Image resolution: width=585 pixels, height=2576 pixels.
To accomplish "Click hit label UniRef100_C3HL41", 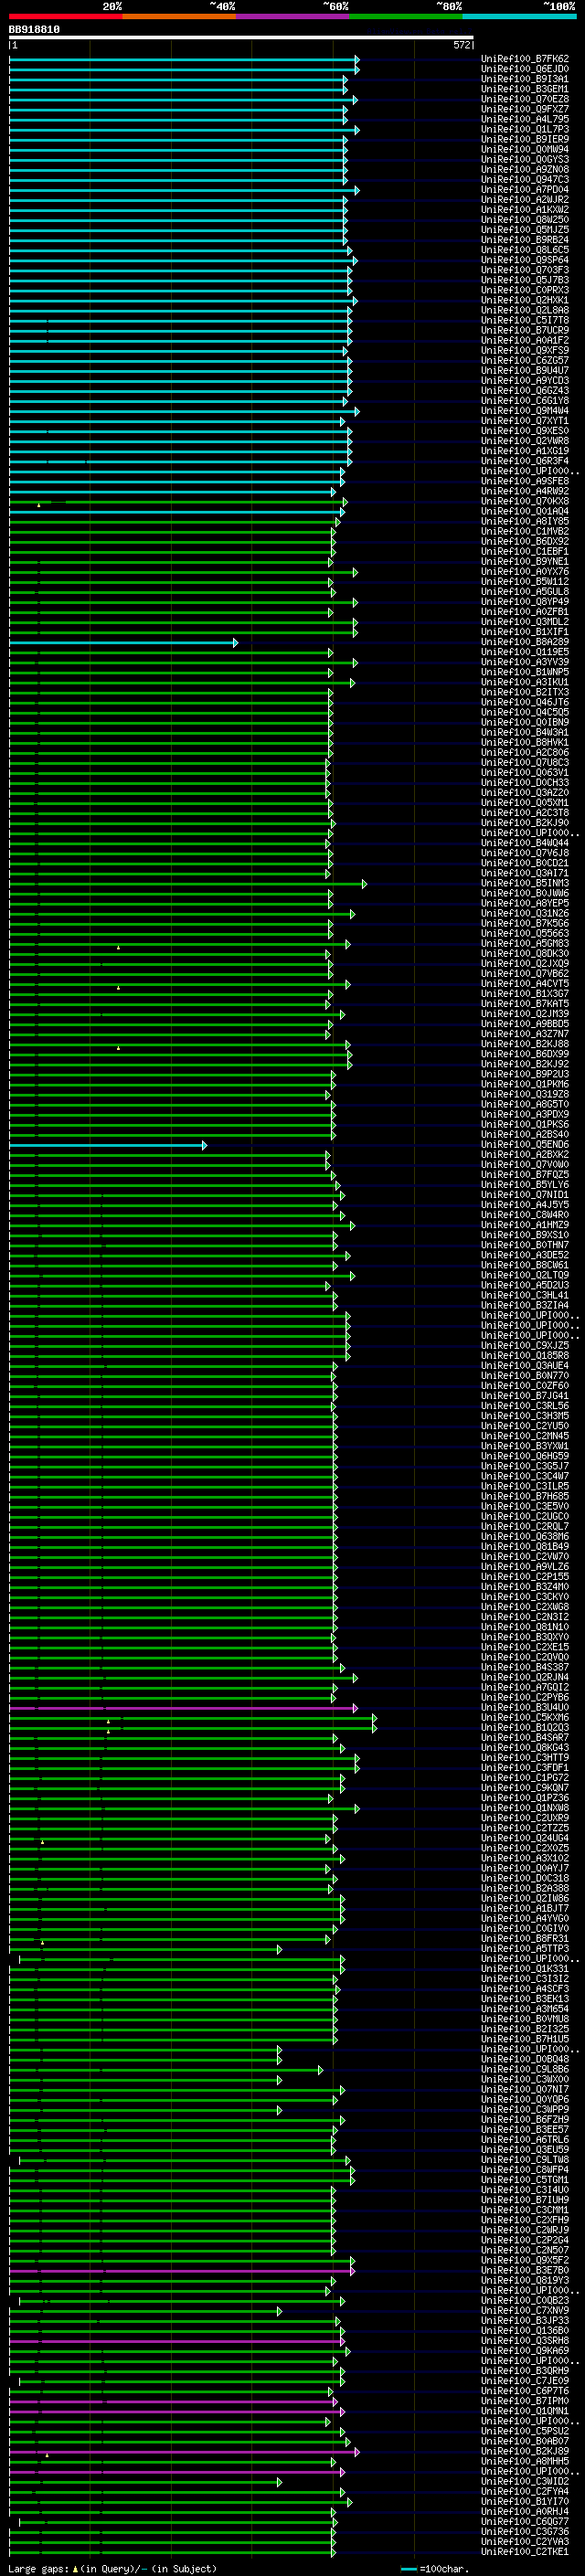I will pos(525,1295).
